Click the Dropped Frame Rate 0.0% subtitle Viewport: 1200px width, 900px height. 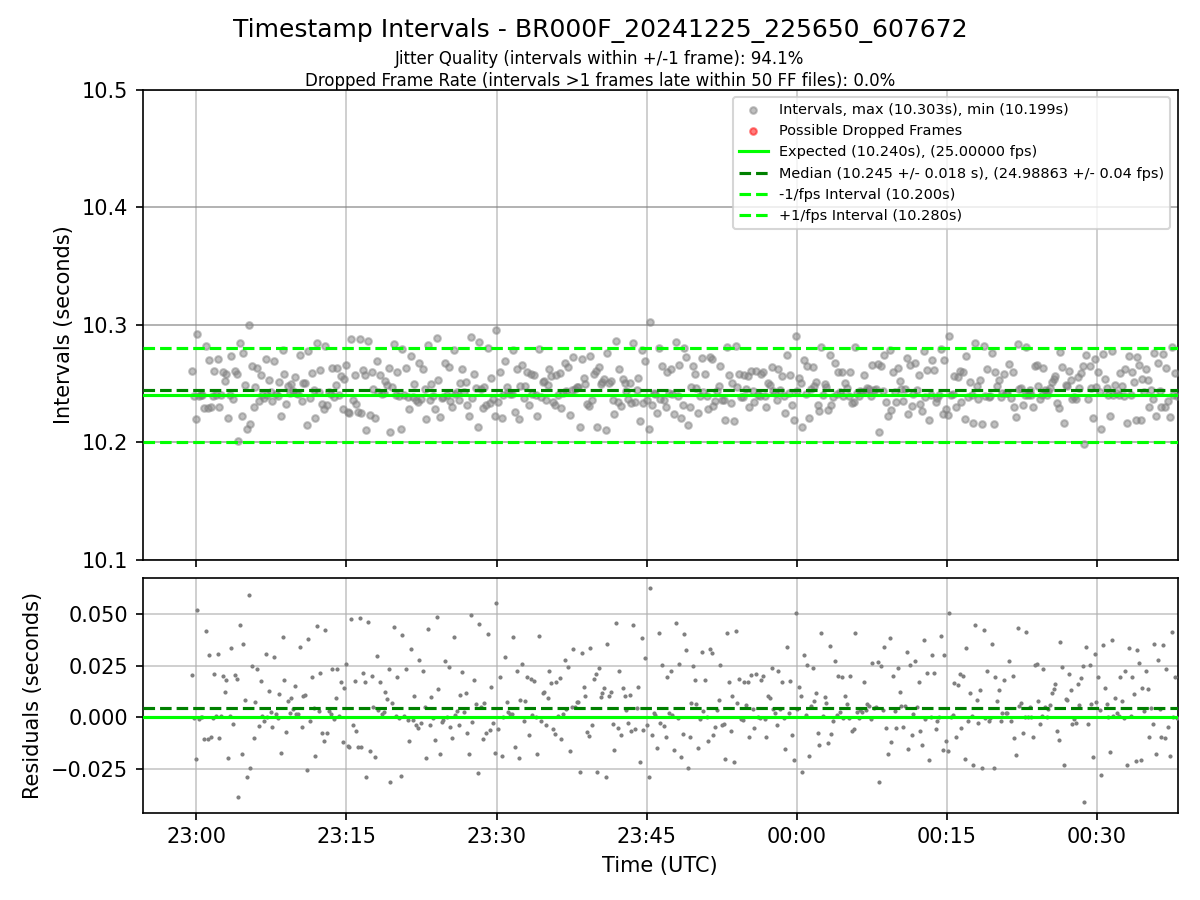tap(599, 80)
